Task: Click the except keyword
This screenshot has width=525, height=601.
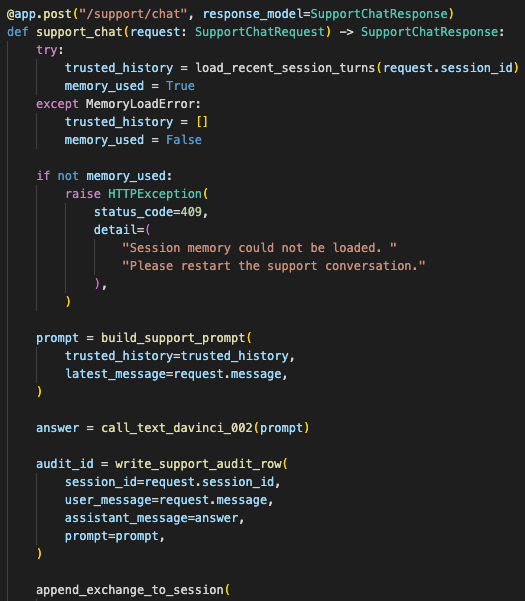Action: [57, 104]
